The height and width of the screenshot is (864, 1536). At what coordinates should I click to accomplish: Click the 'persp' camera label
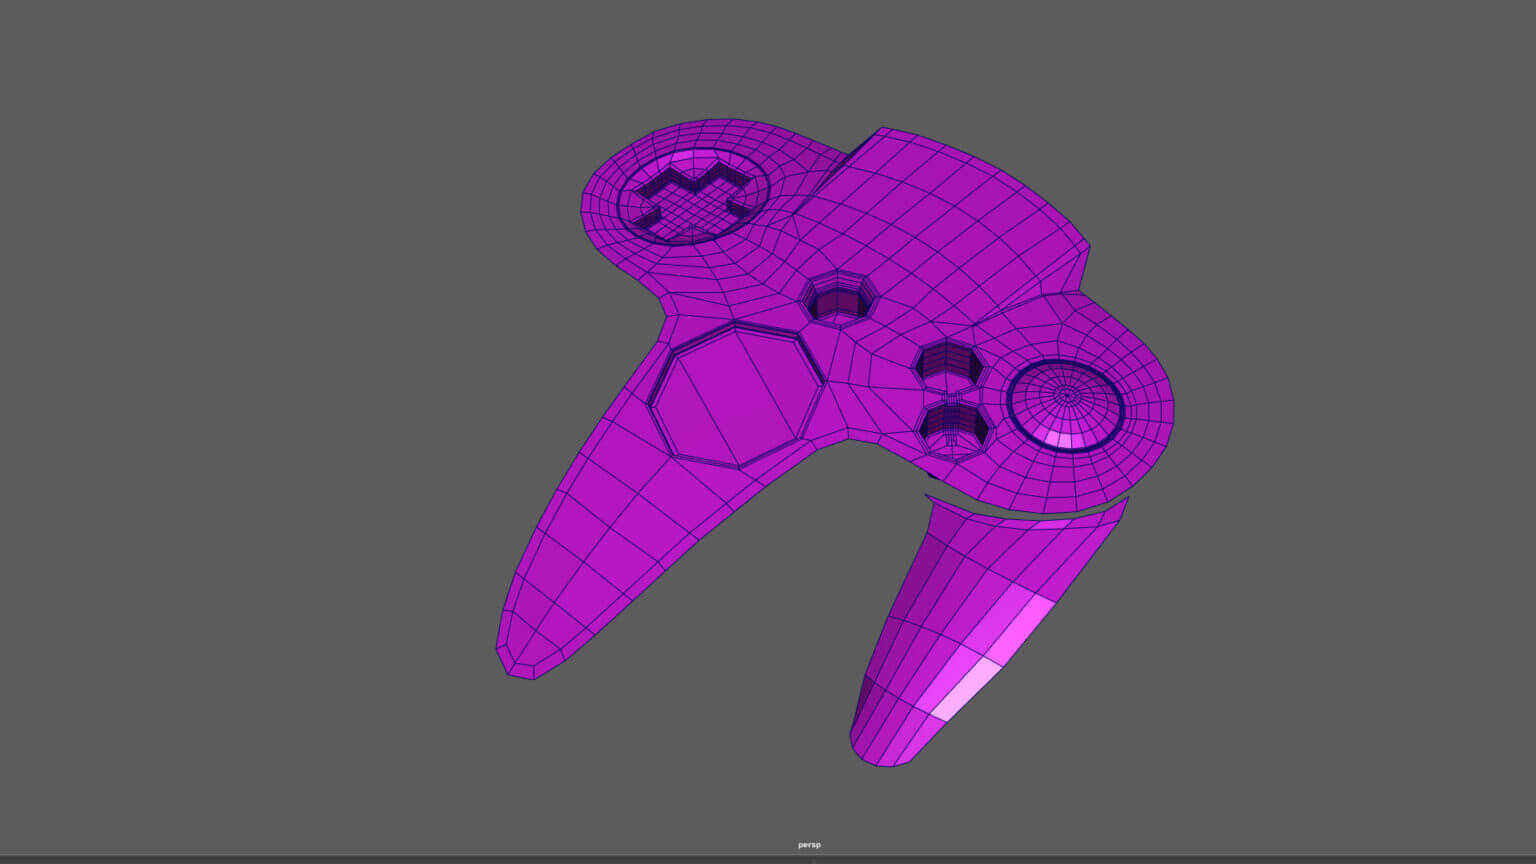coord(809,845)
